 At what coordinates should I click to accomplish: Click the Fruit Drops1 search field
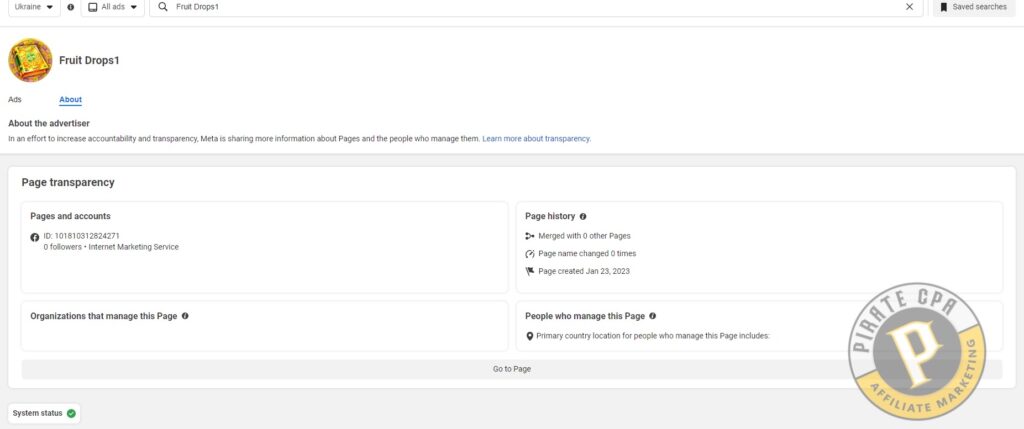(536, 7)
